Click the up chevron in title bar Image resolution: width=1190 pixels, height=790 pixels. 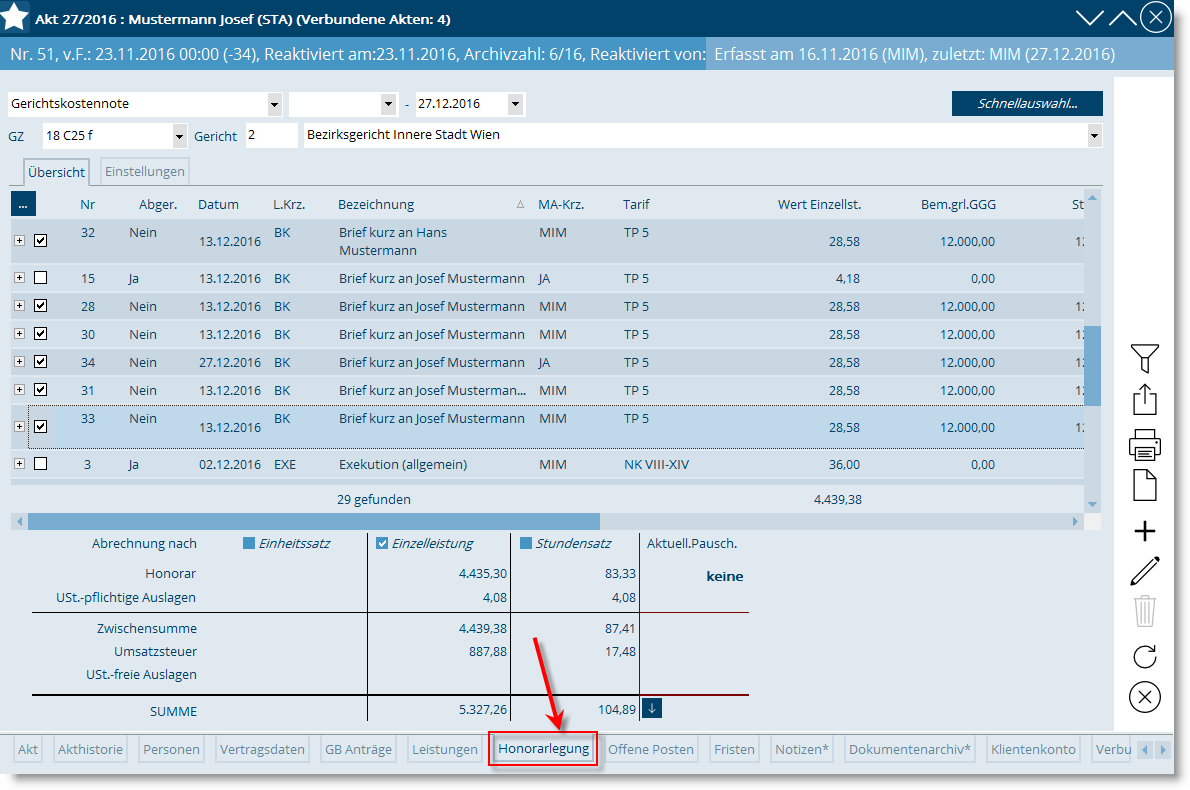pyautogui.click(x=1123, y=18)
